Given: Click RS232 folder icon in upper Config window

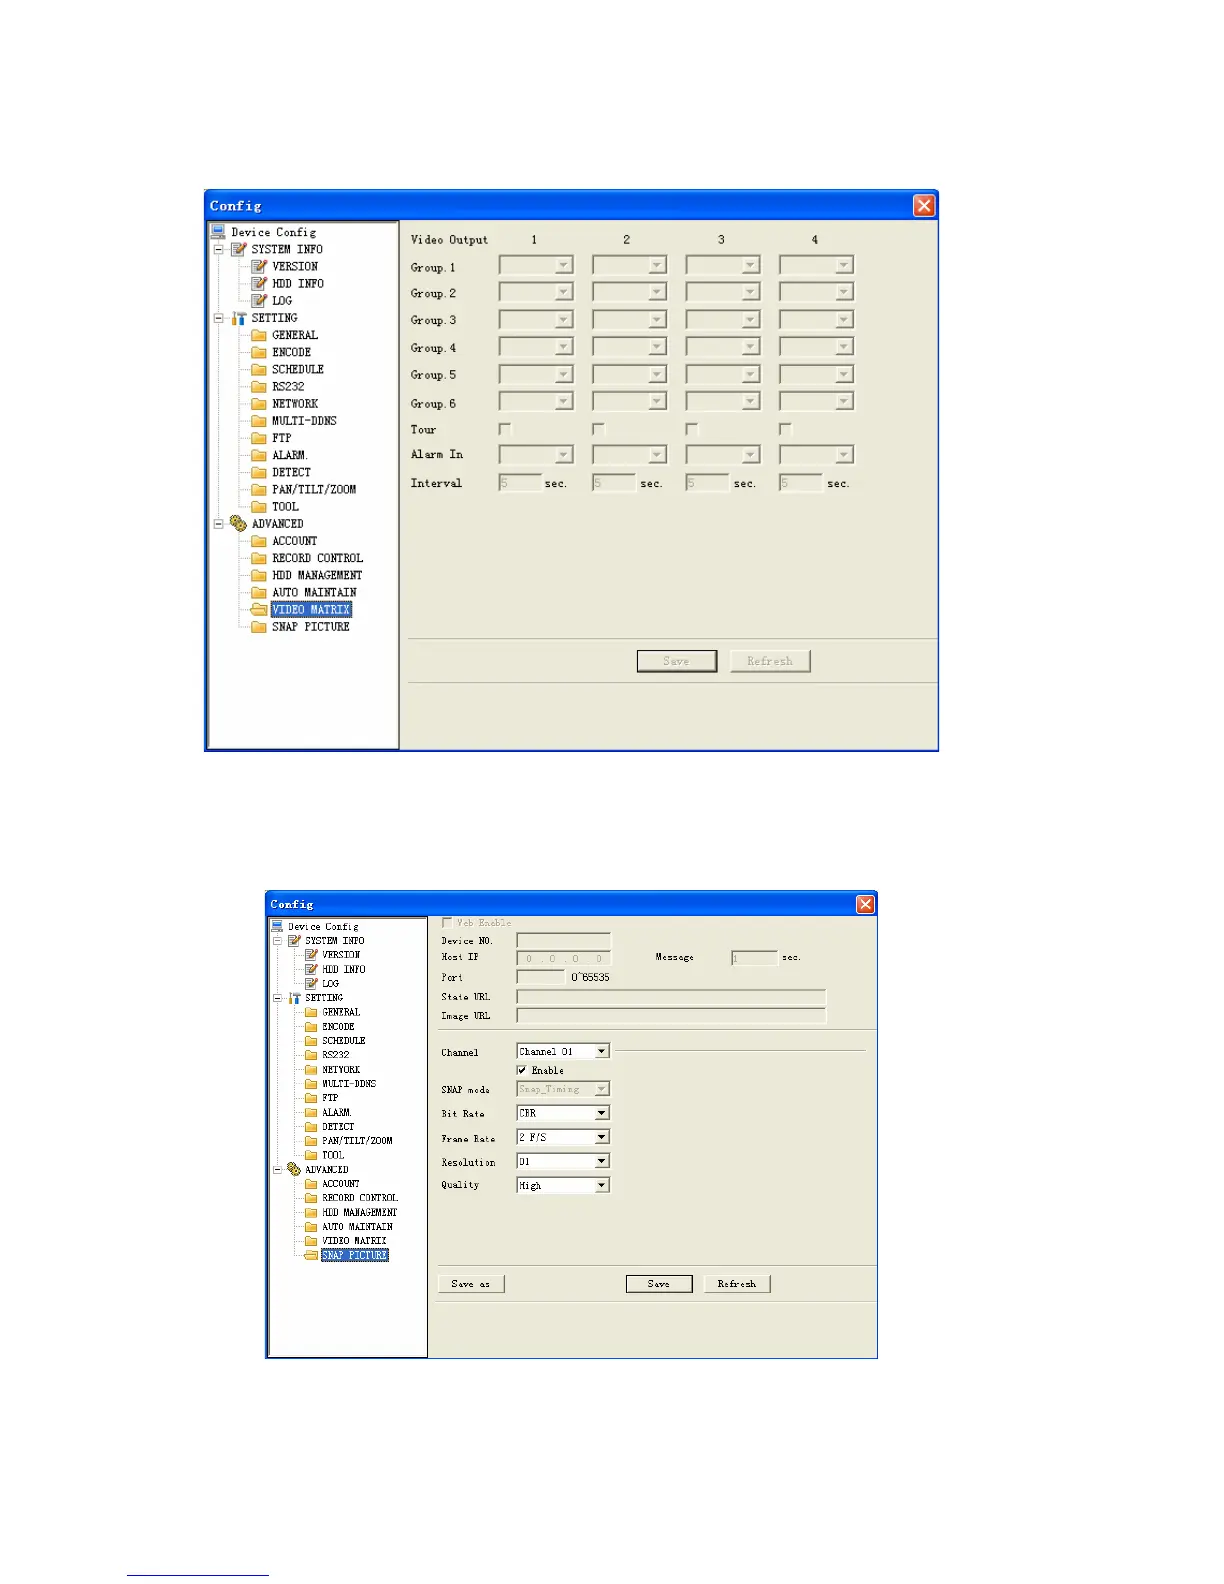Looking at the screenshot, I should coord(259,386).
